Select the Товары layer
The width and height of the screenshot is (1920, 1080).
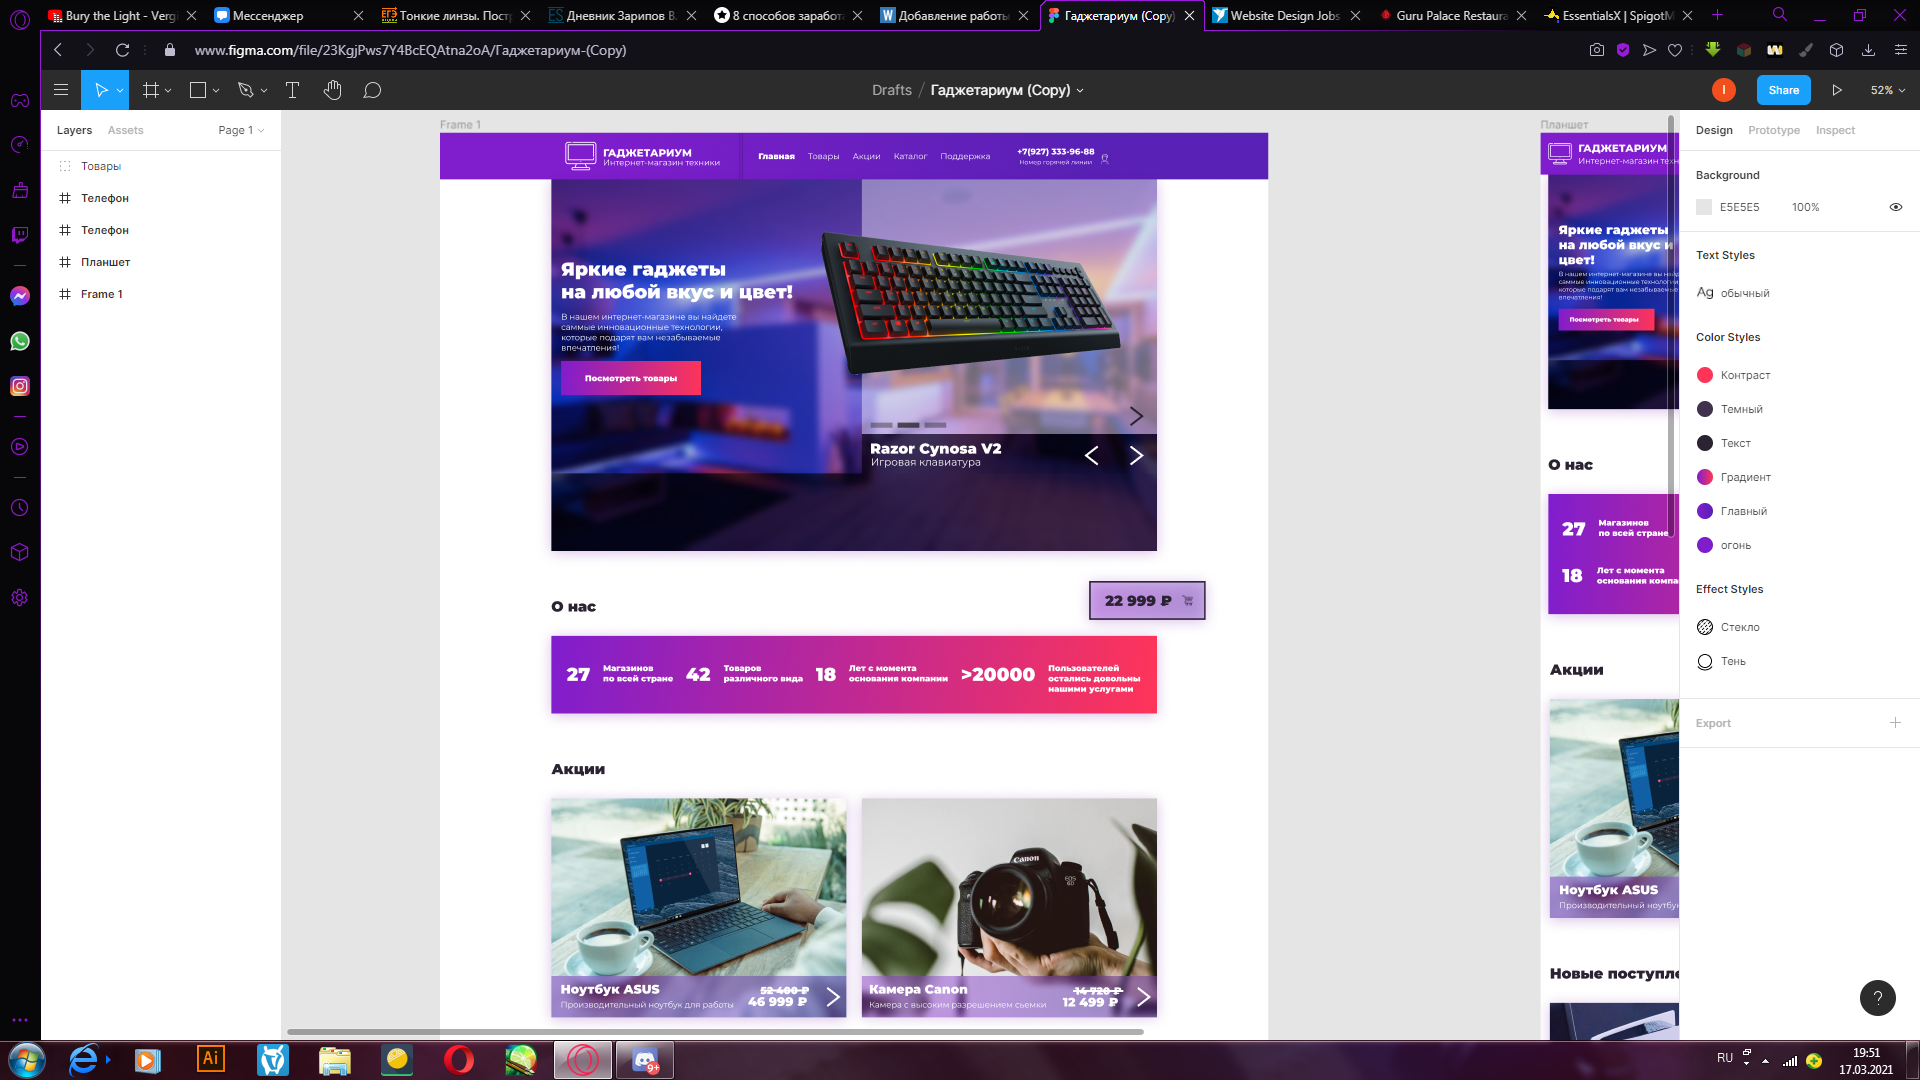[x=161, y=166]
